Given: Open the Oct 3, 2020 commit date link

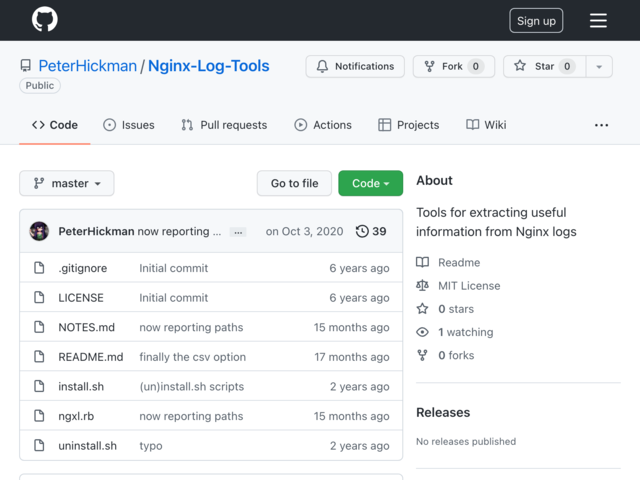Looking at the screenshot, I should click(x=304, y=231).
